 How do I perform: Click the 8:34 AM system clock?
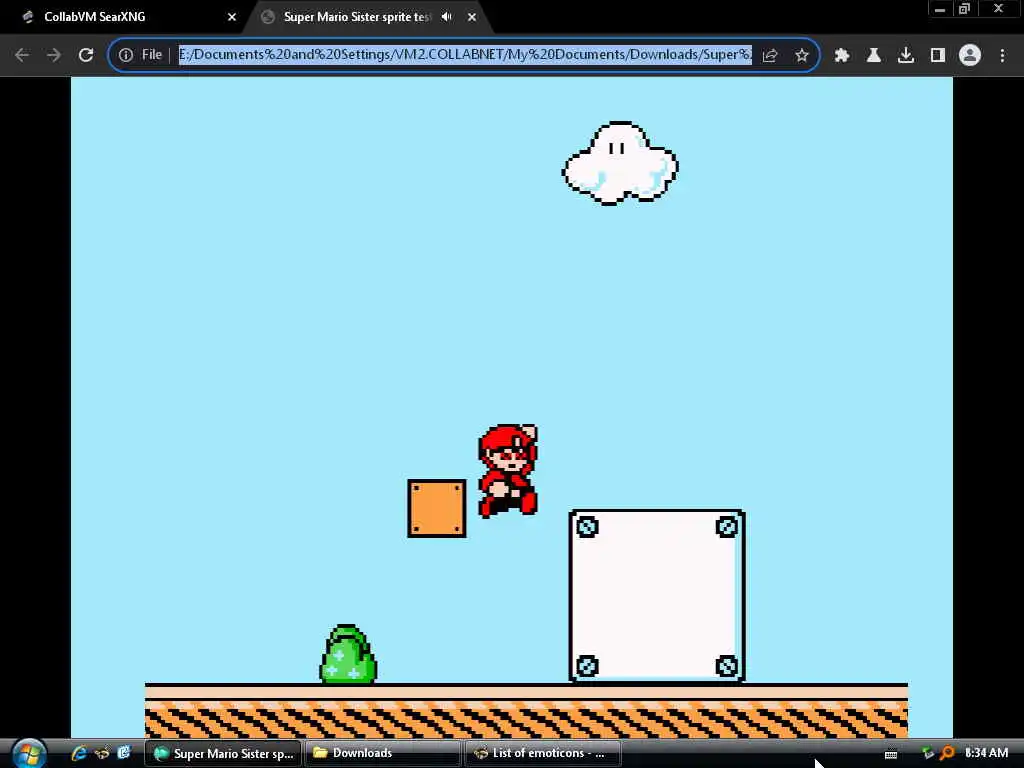click(x=986, y=753)
